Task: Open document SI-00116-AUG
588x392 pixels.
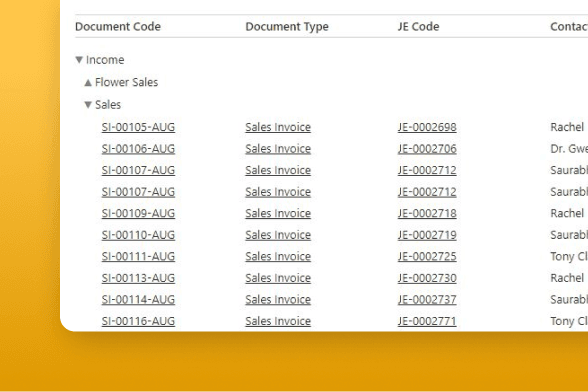Action: coord(138,321)
